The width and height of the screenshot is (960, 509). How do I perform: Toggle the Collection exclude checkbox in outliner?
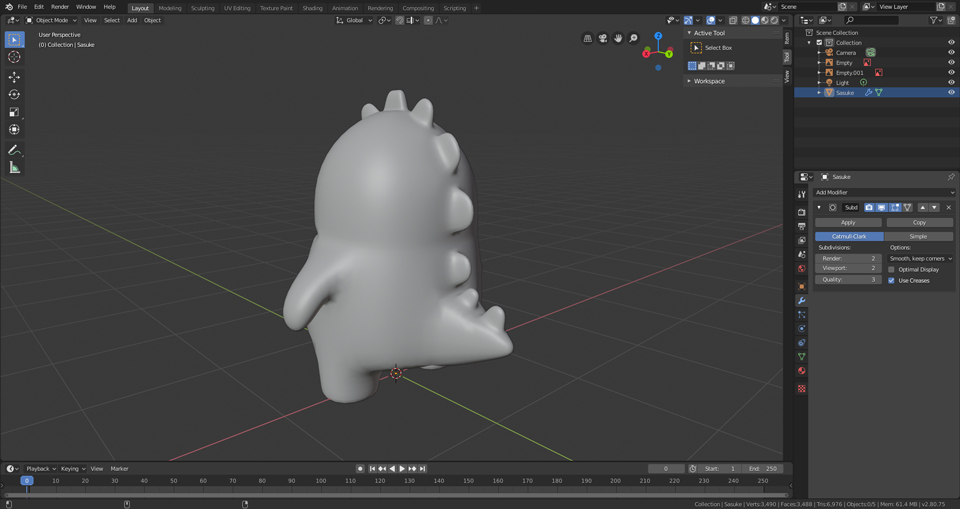[x=819, y=43]
